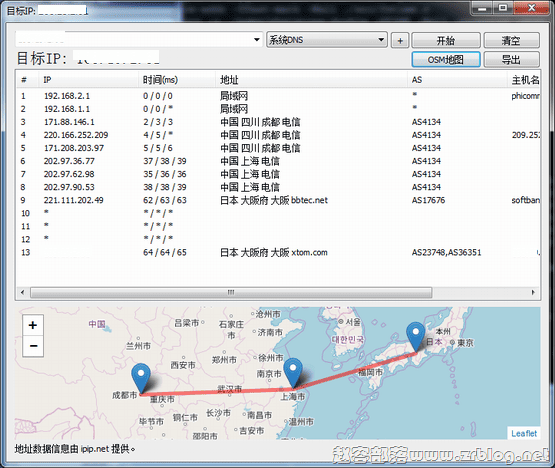Click the horizontal scrollbar thumb in table

click(x=231, y=292)
